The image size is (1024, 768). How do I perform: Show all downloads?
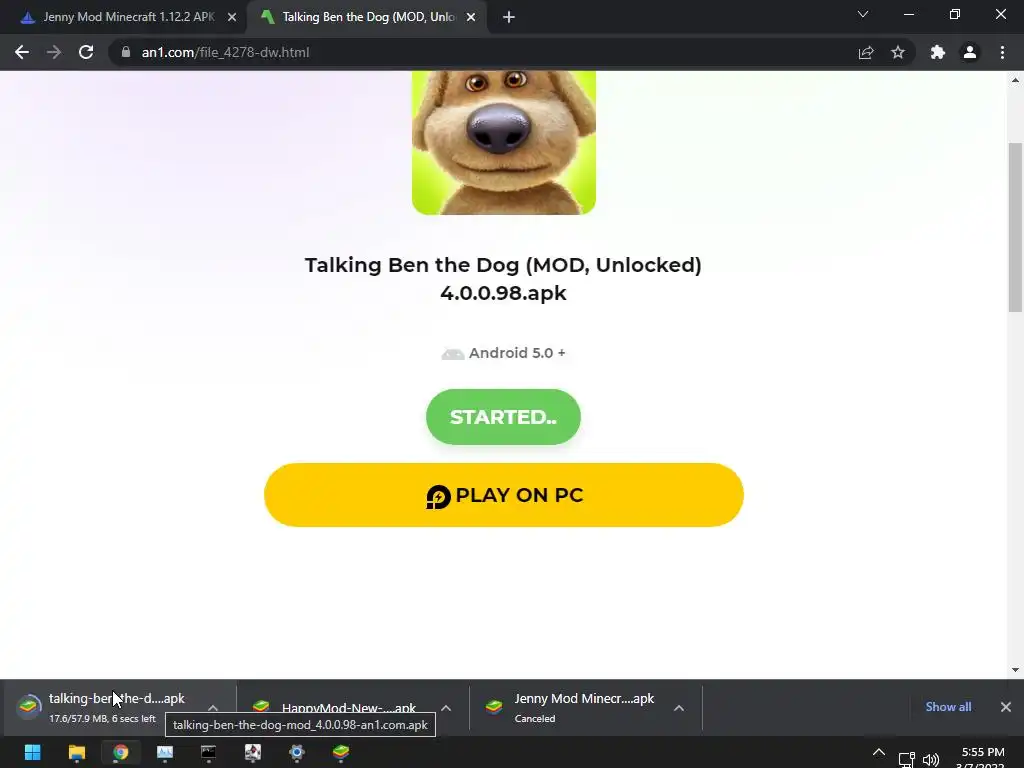(x=948, y=707)
